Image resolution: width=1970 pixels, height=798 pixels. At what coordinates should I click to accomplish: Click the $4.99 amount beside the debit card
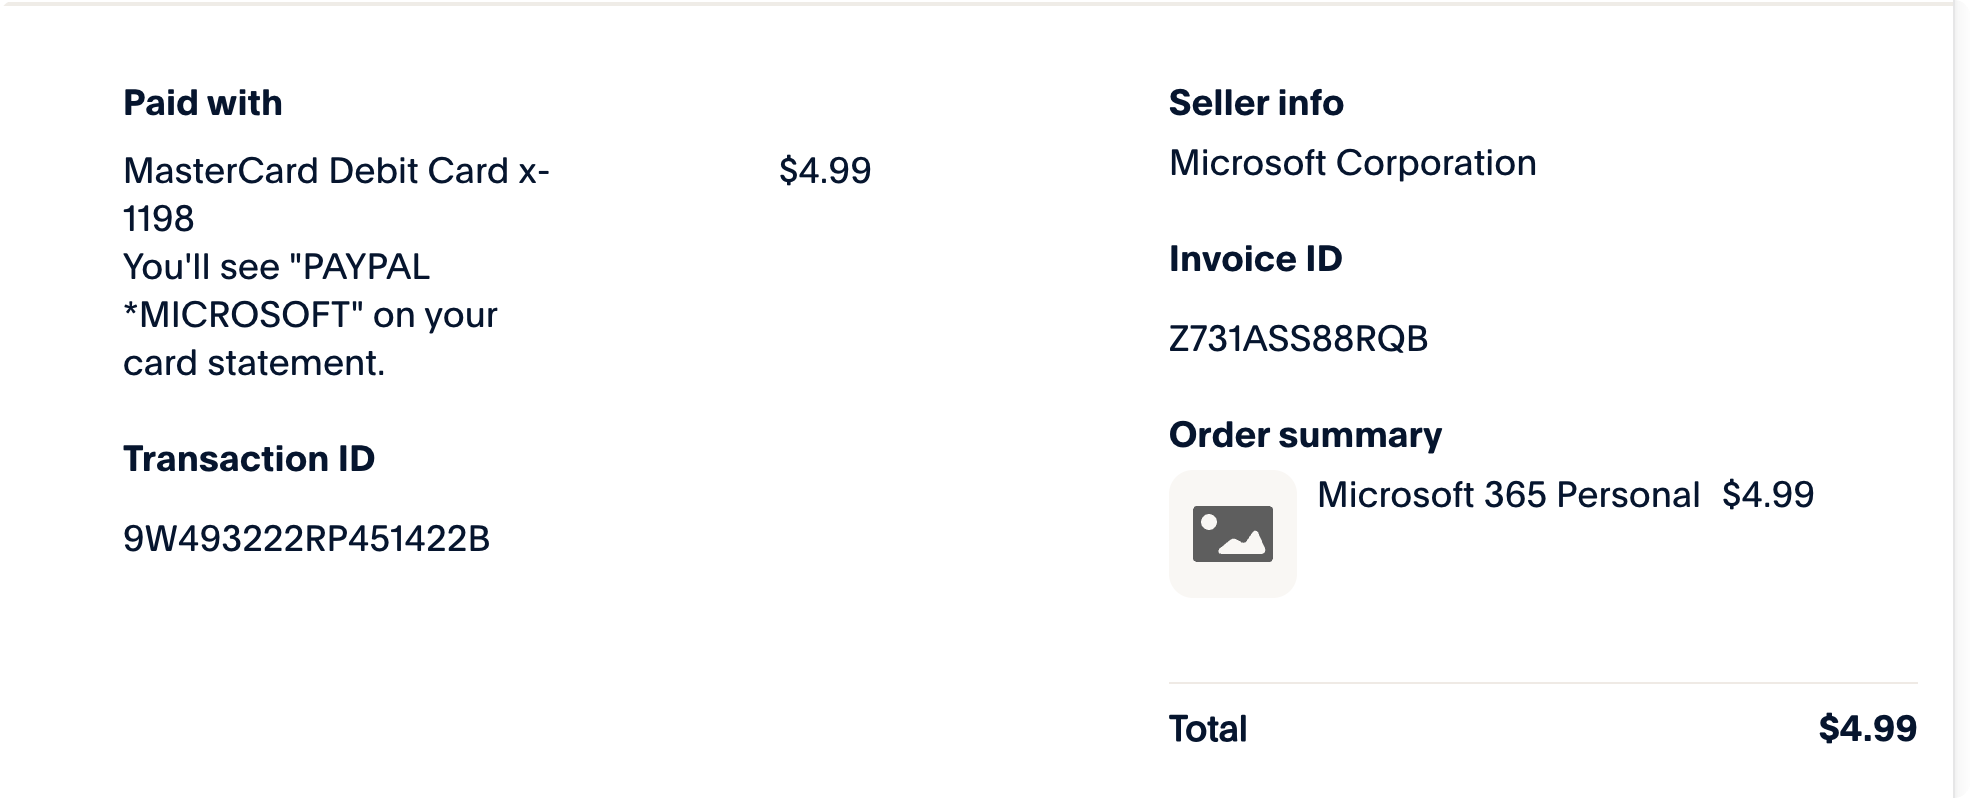[825, 171]
